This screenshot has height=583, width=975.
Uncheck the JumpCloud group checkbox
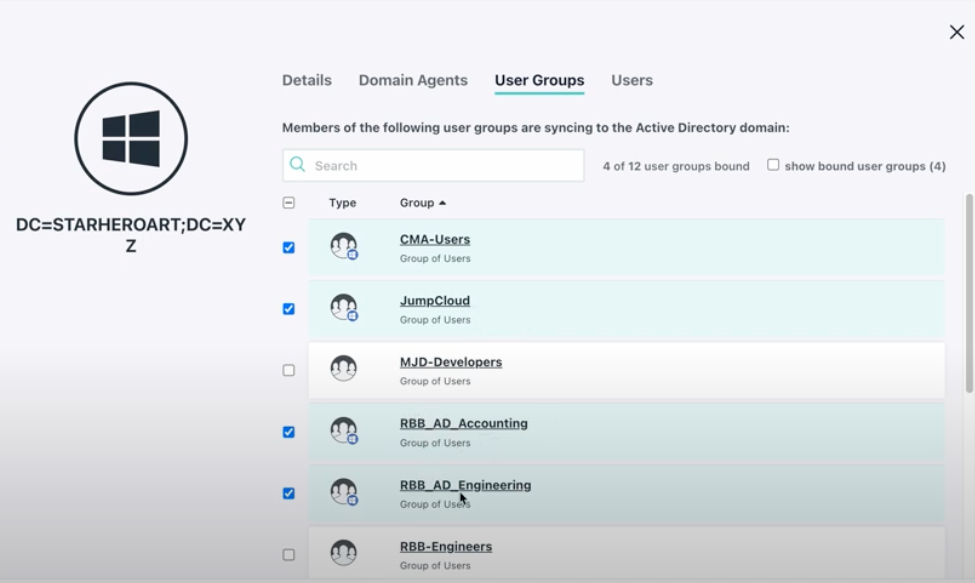pos(289,309)
